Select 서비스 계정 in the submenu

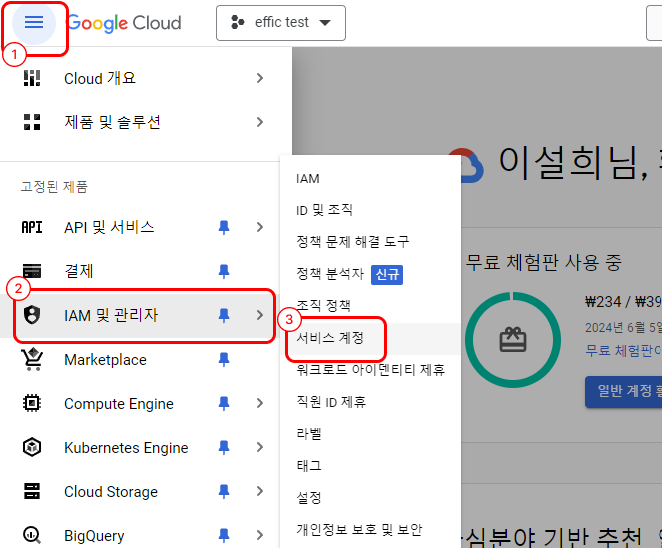point(330,339)
